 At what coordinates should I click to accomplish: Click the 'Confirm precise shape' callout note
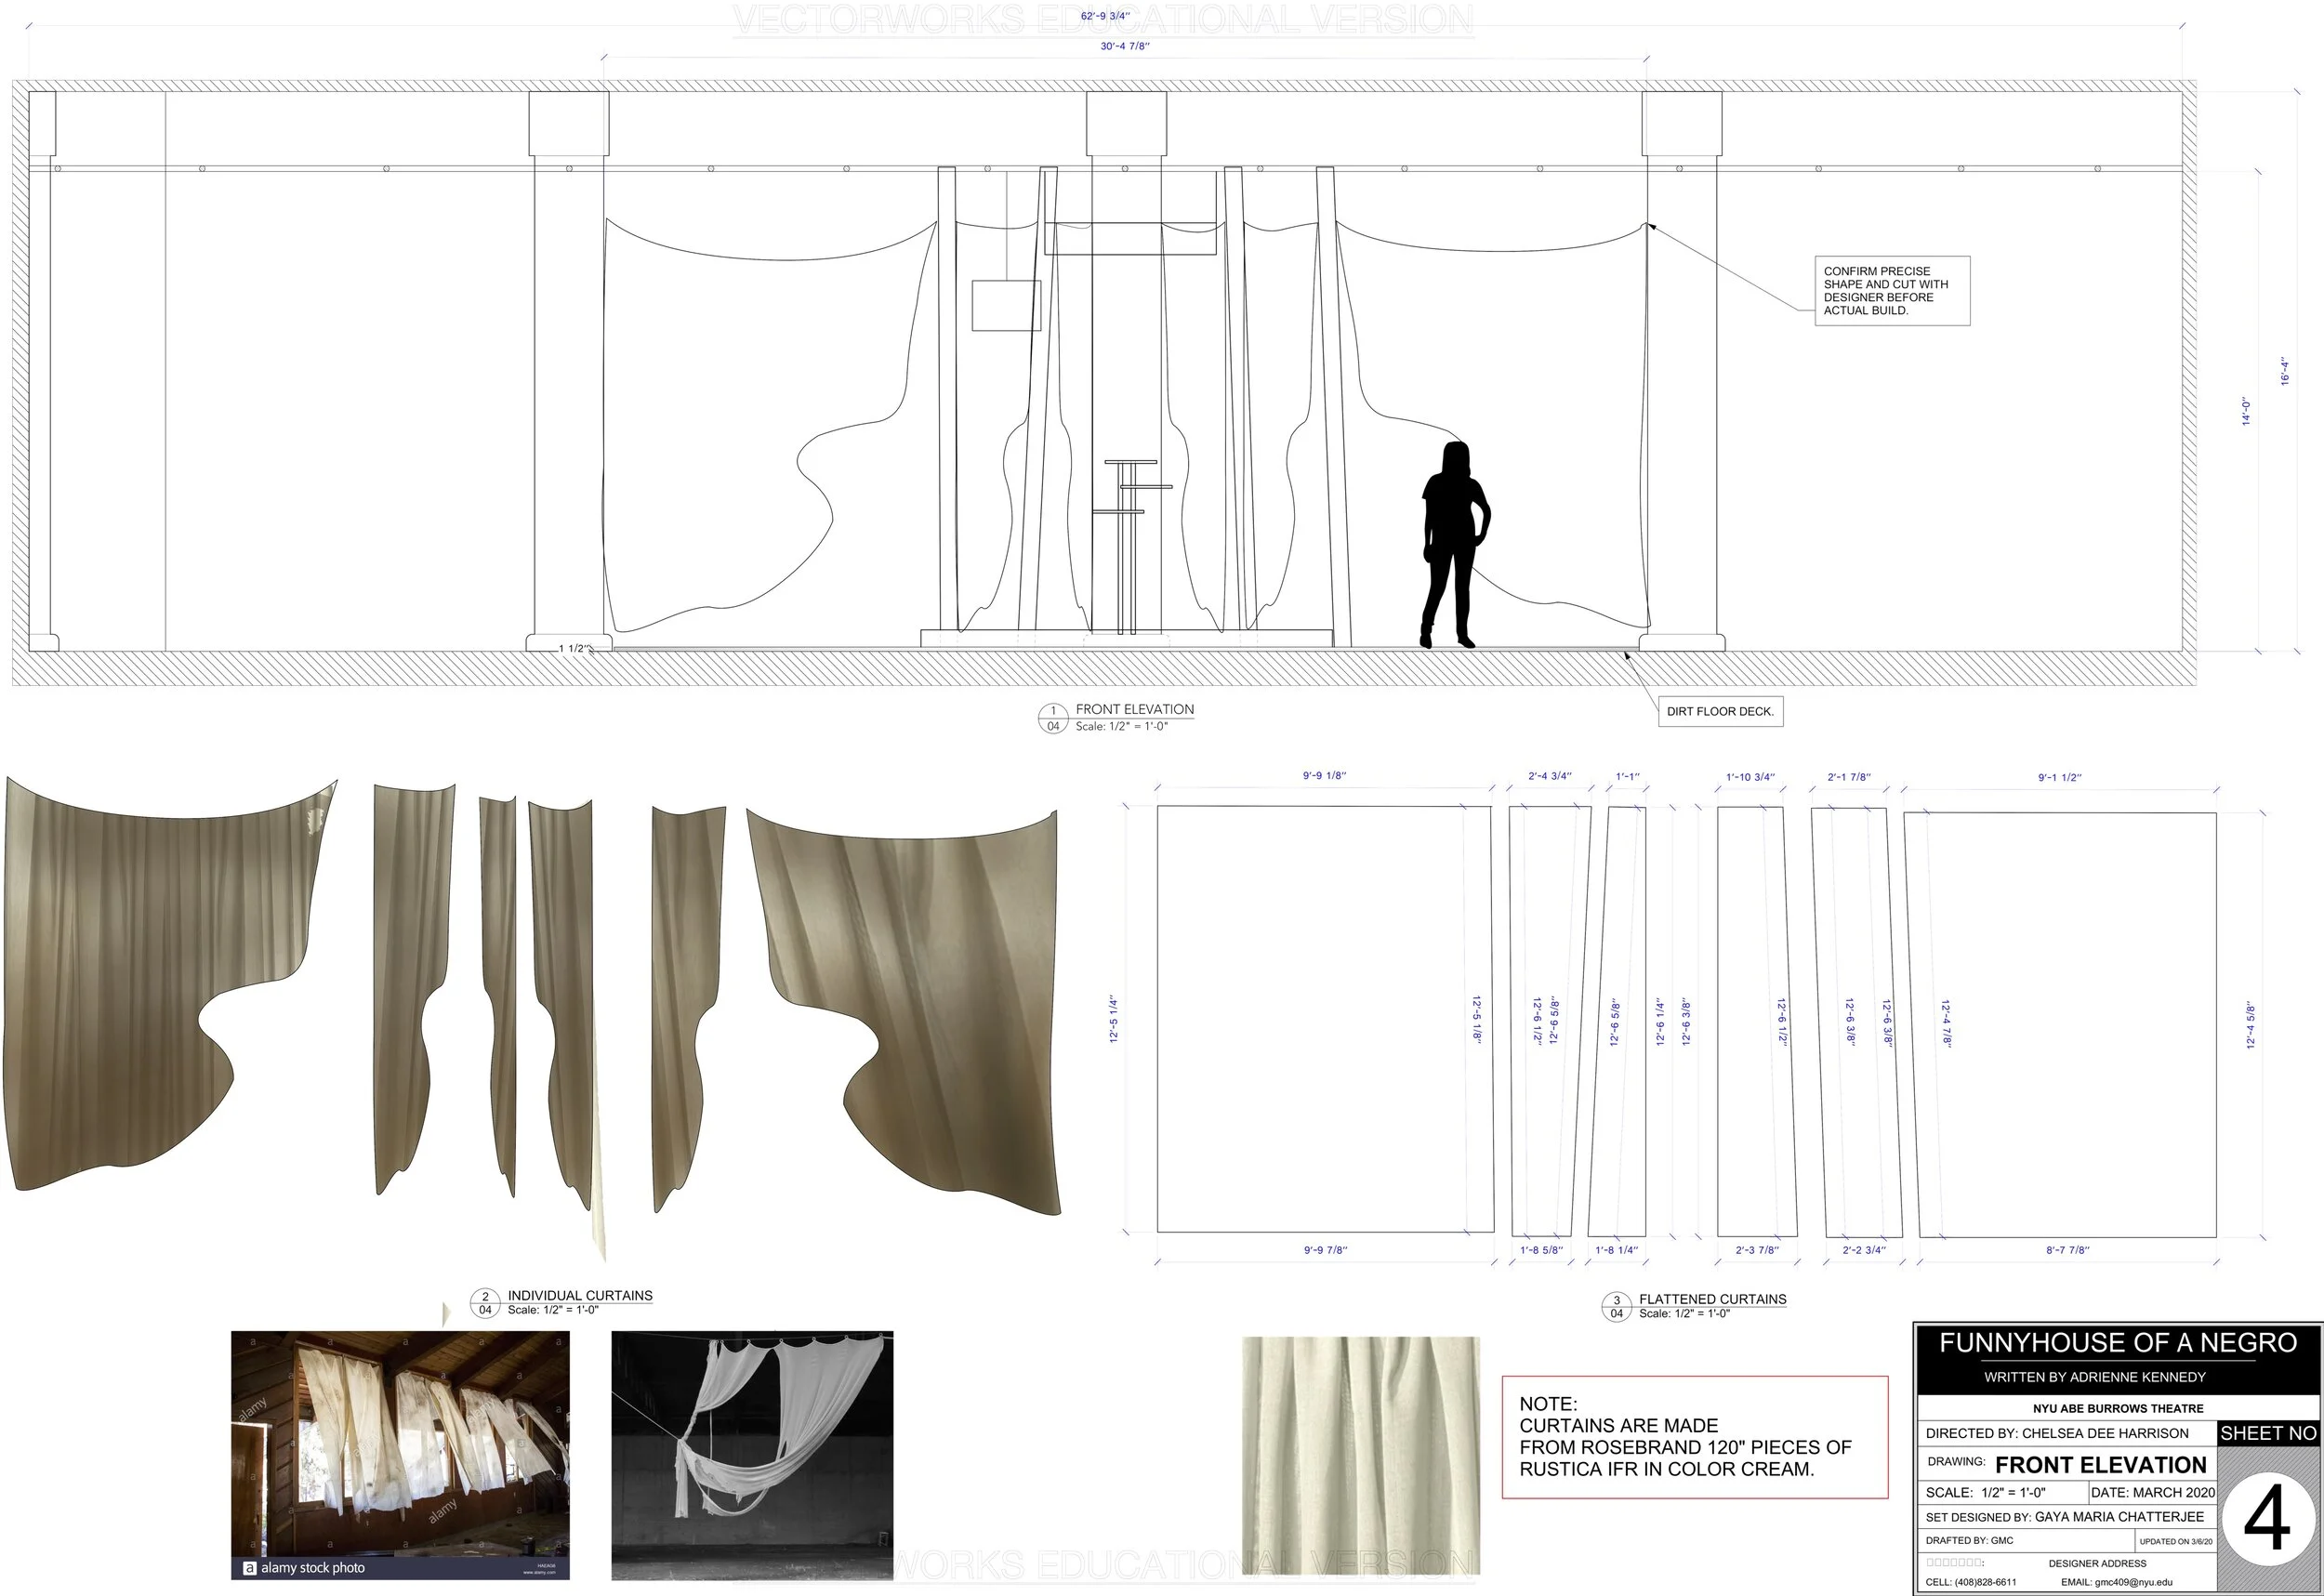1891,291
